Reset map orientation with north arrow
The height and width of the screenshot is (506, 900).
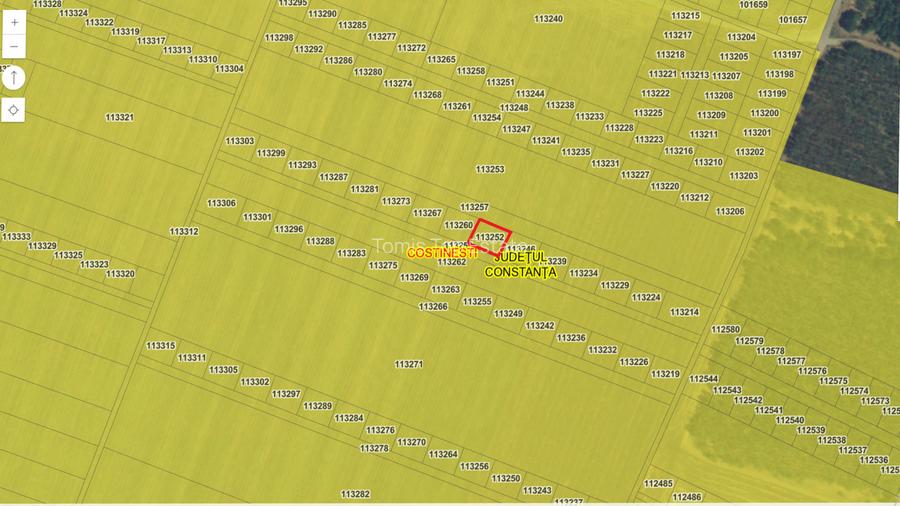point(13,78)
